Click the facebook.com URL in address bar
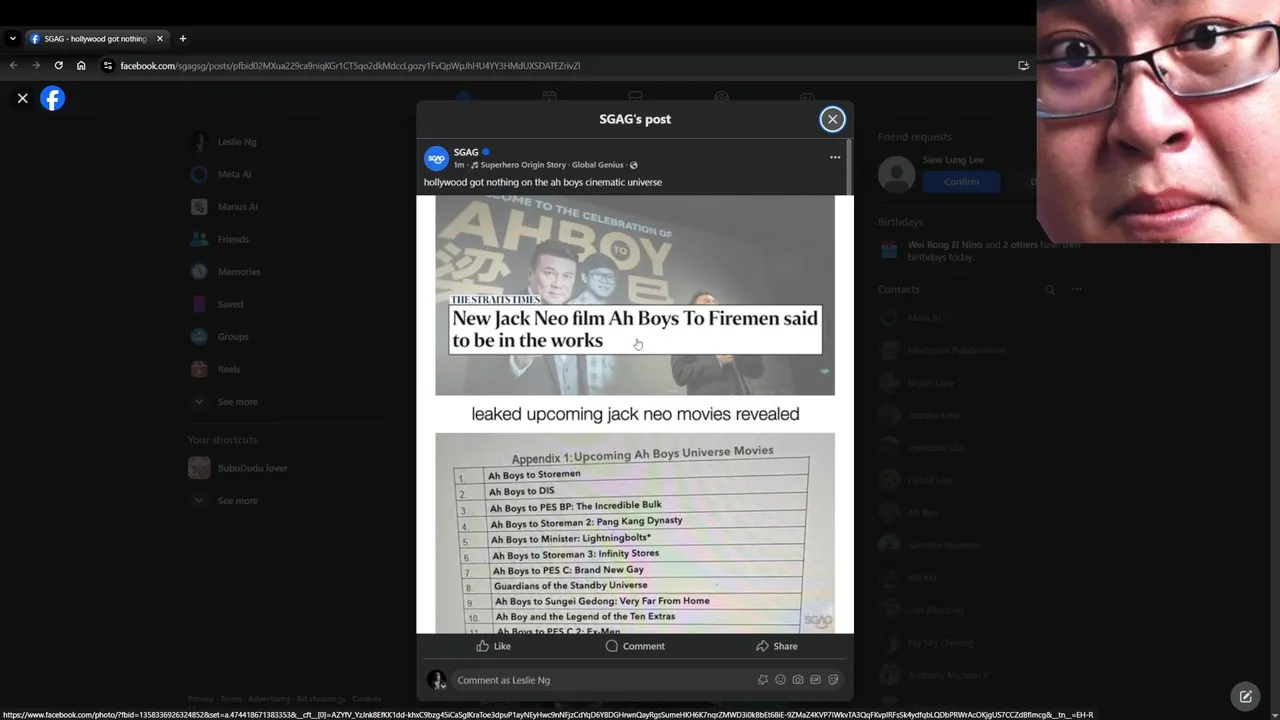 pos(350,66)
